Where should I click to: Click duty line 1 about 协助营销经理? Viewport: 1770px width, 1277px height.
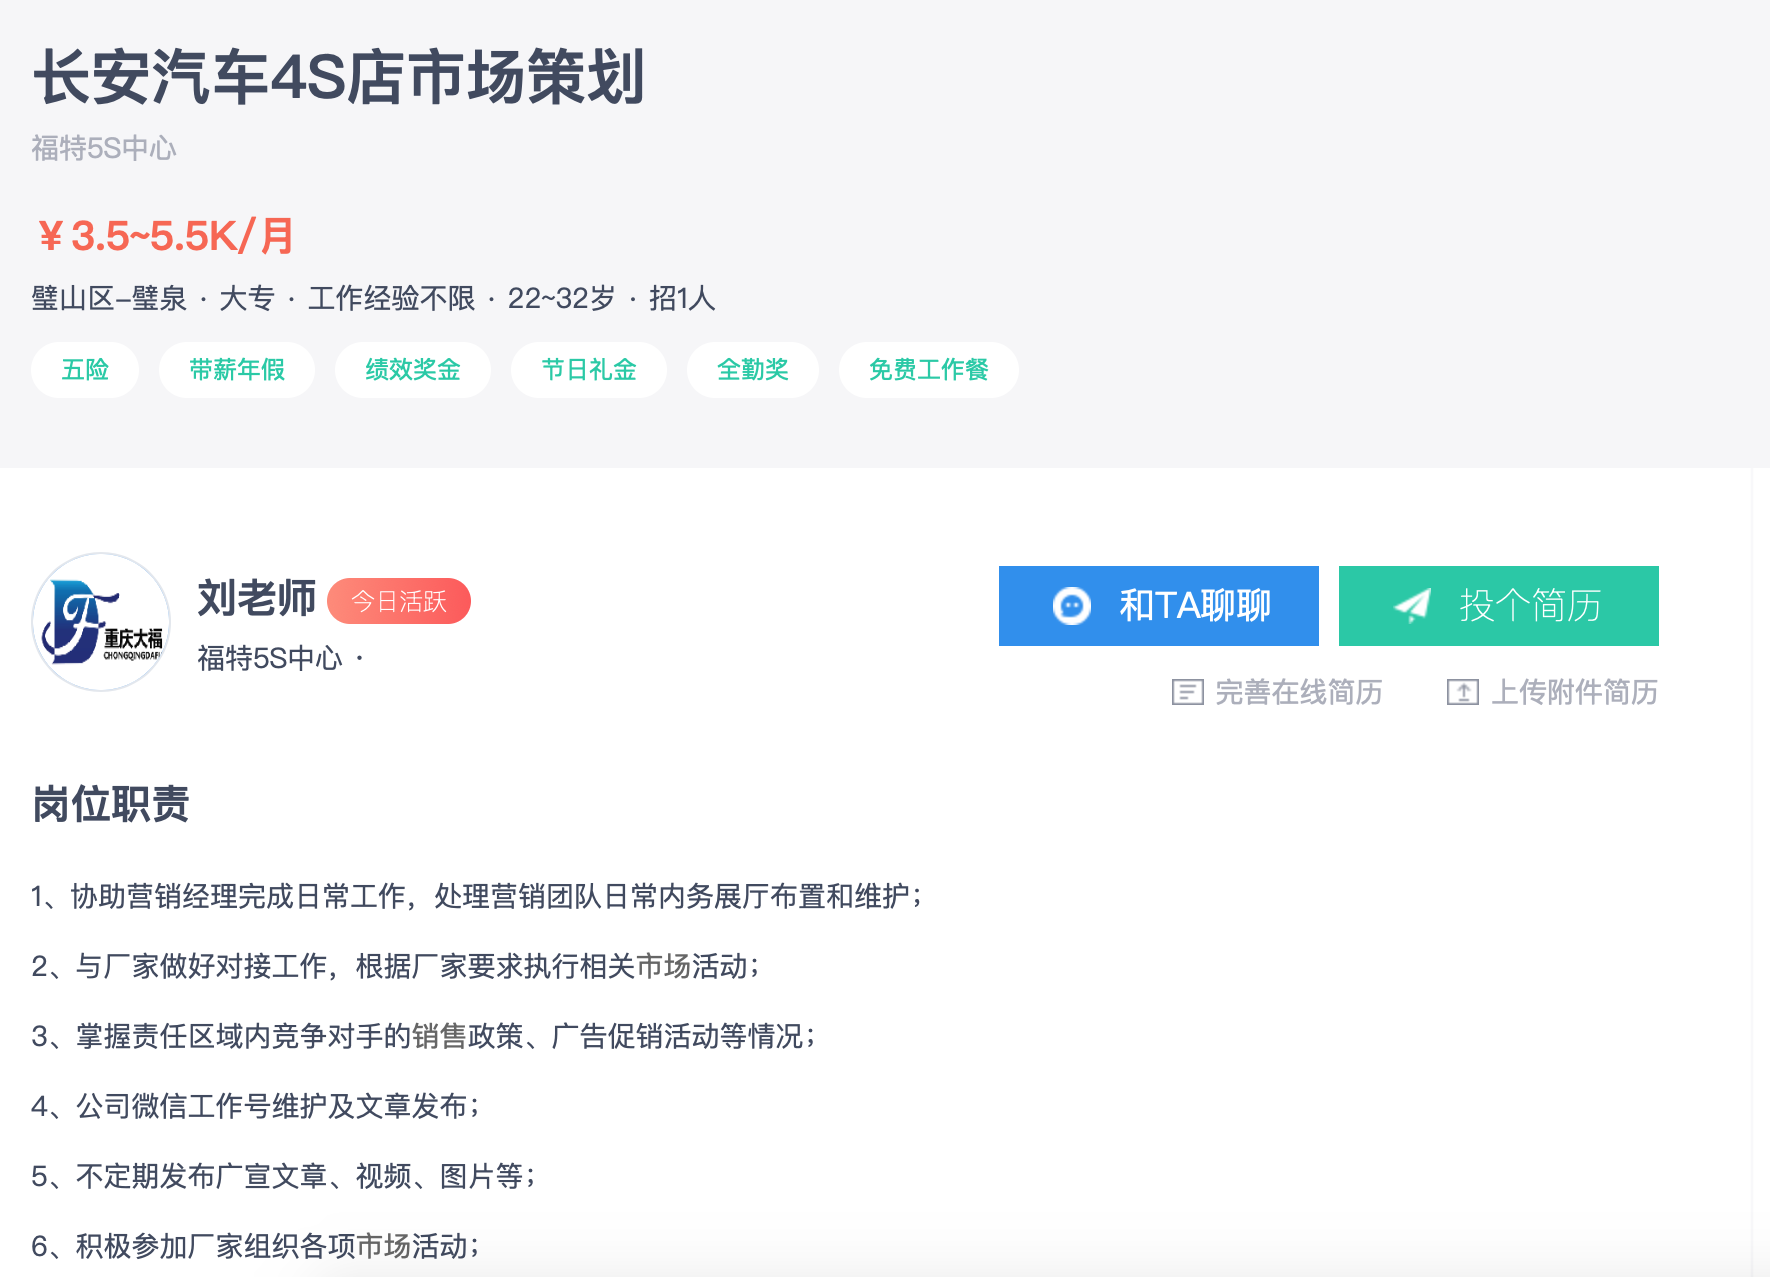pyautogui.click(x=476, y=896)
